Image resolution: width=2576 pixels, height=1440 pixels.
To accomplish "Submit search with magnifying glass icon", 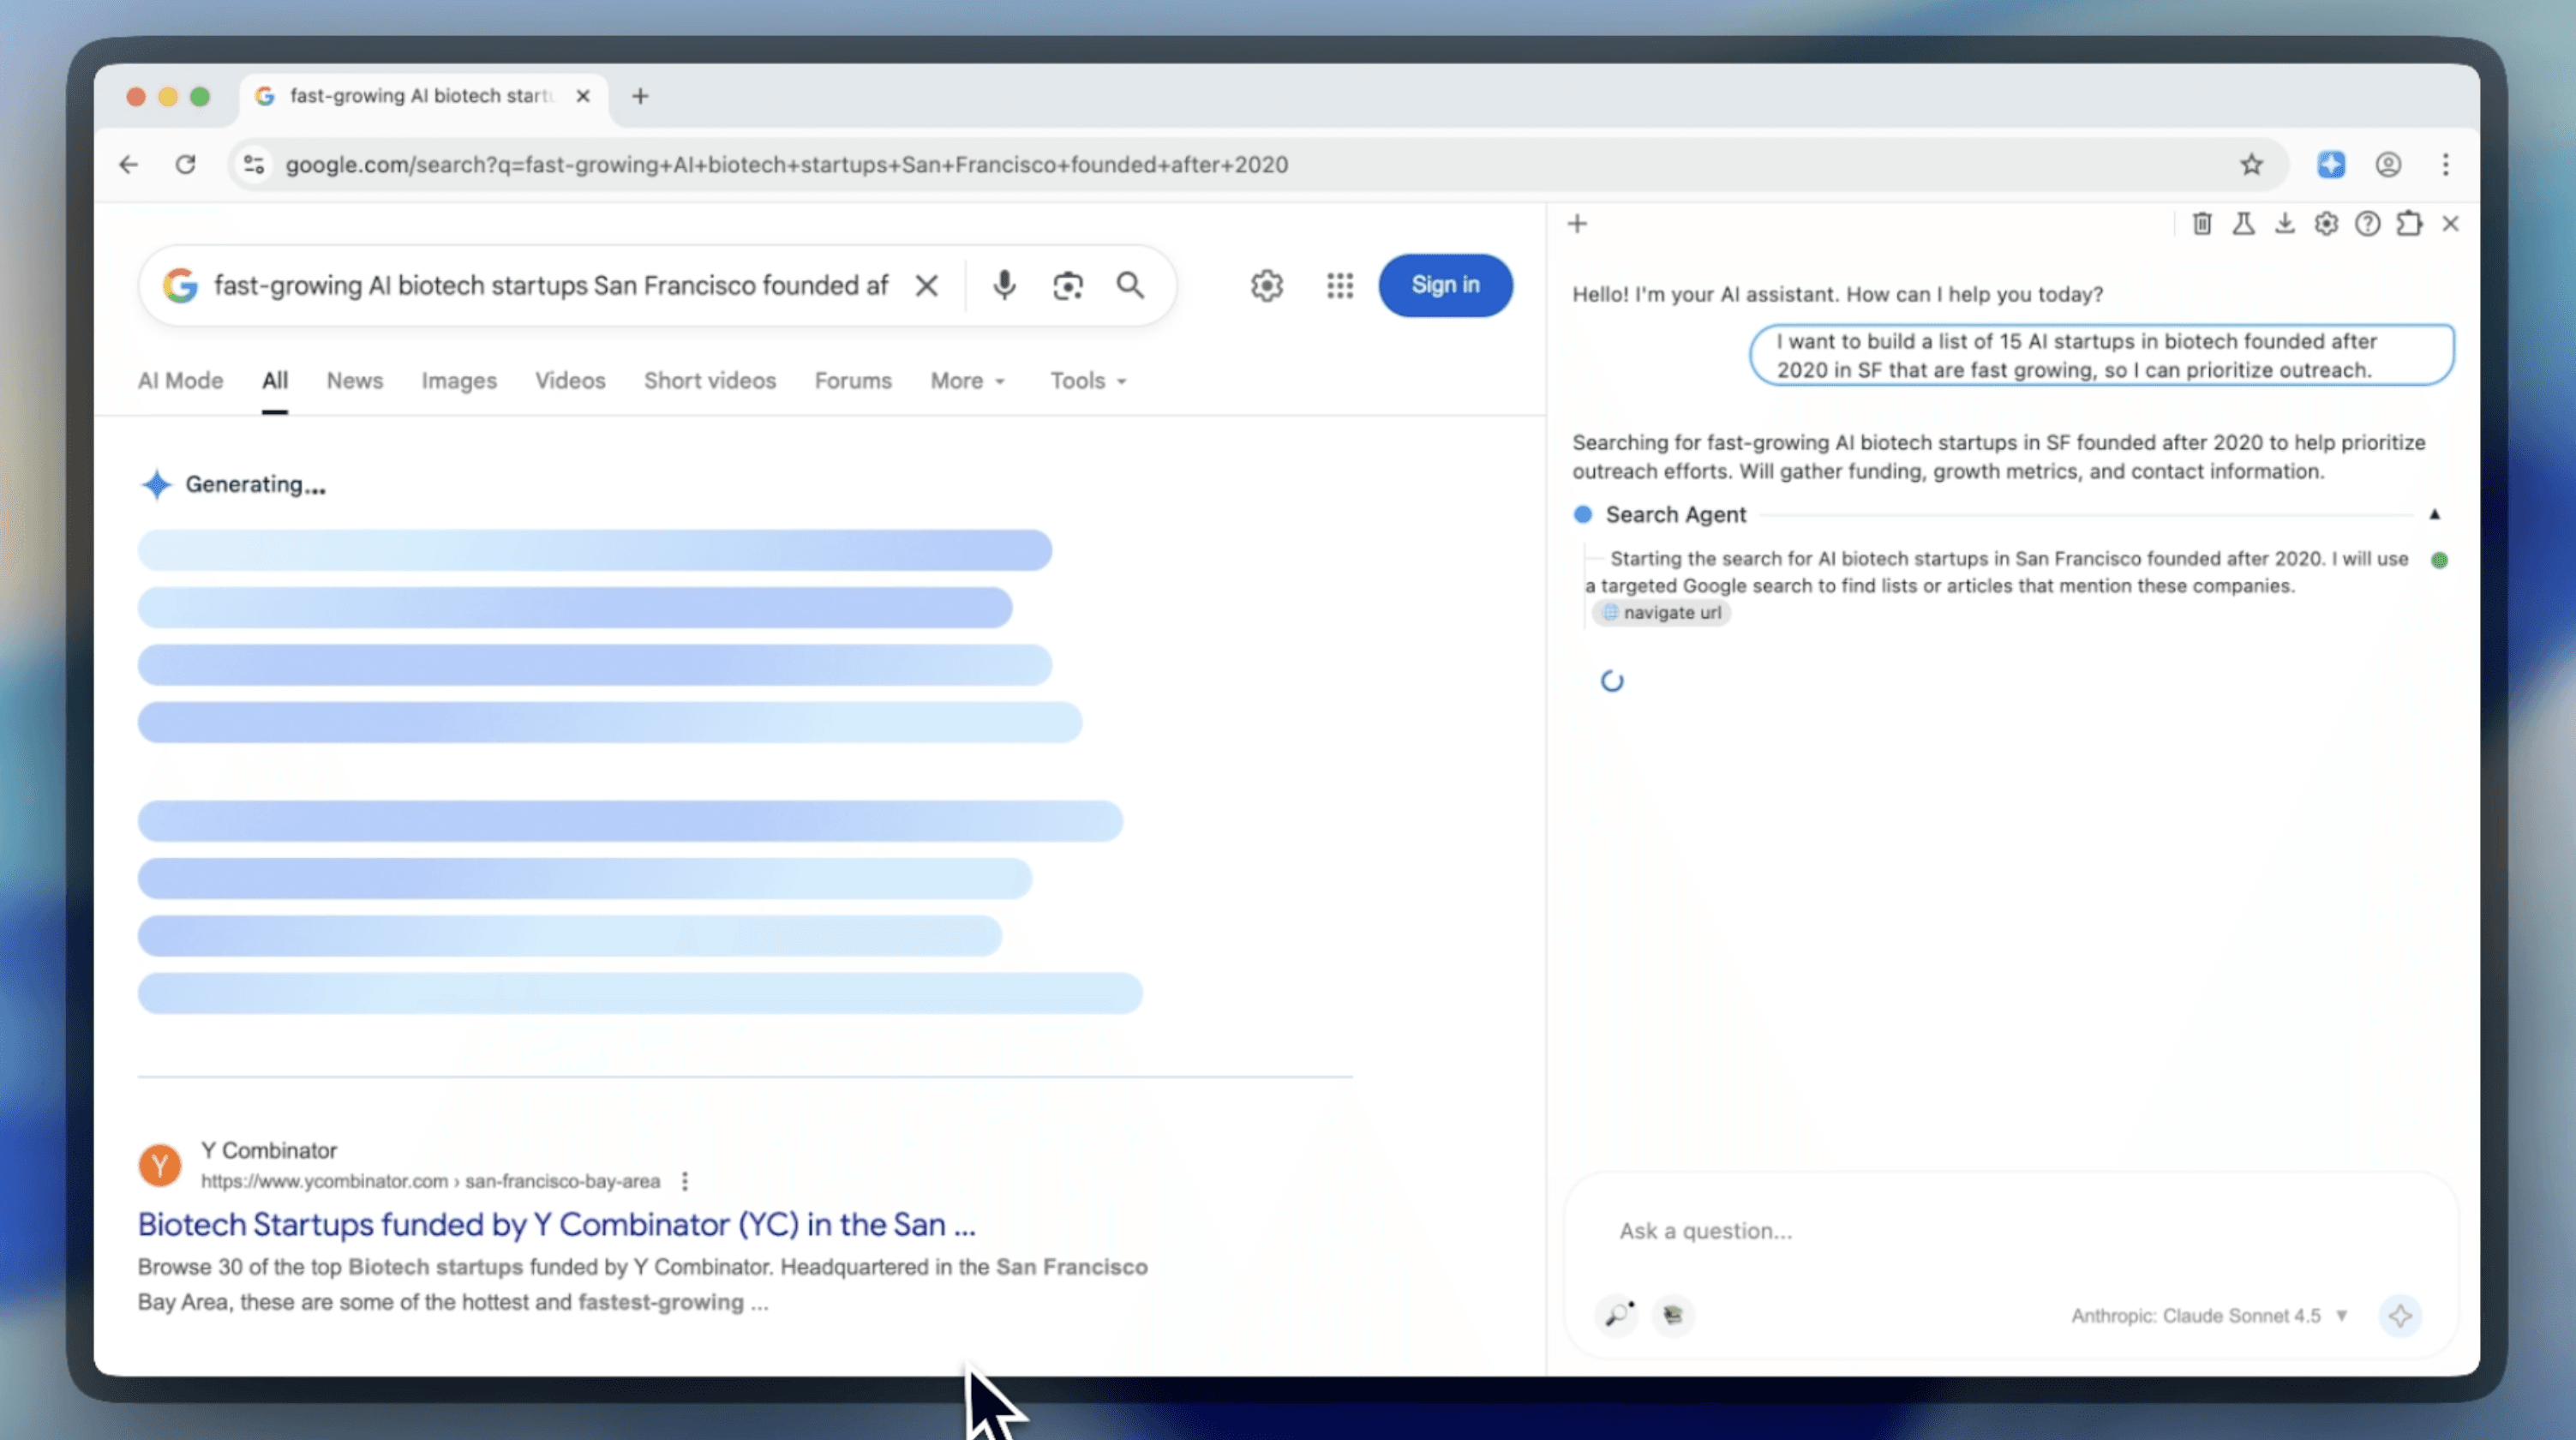I will tap(1130, 286).
